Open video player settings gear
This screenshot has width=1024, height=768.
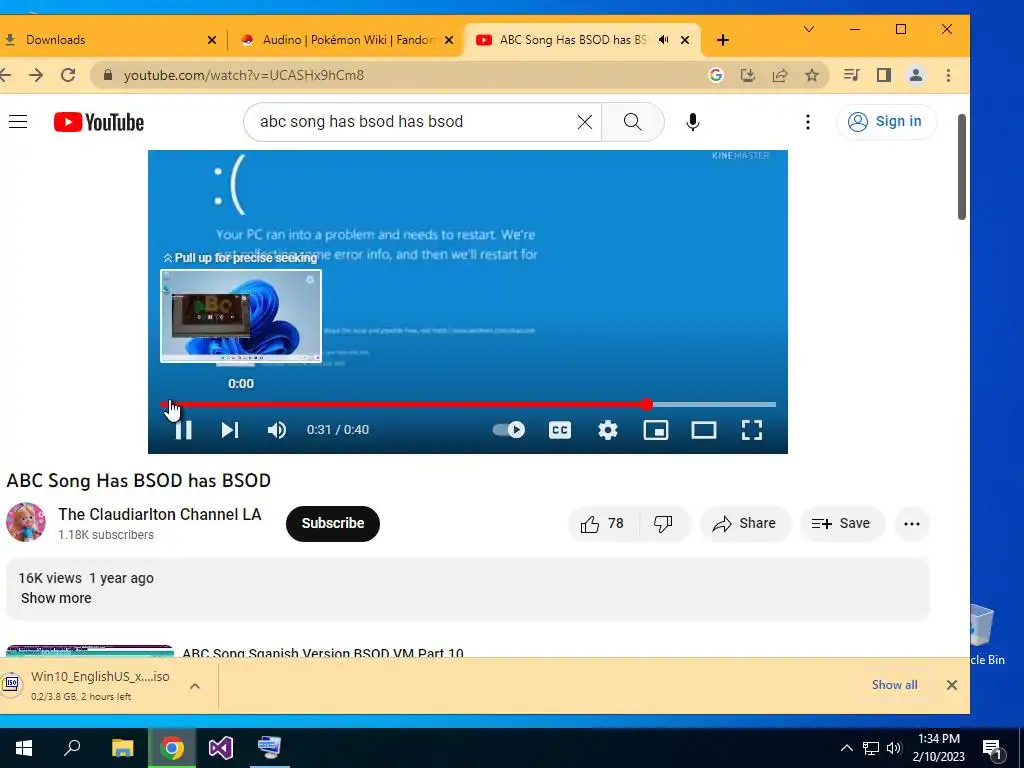click(x=608, y=430)
